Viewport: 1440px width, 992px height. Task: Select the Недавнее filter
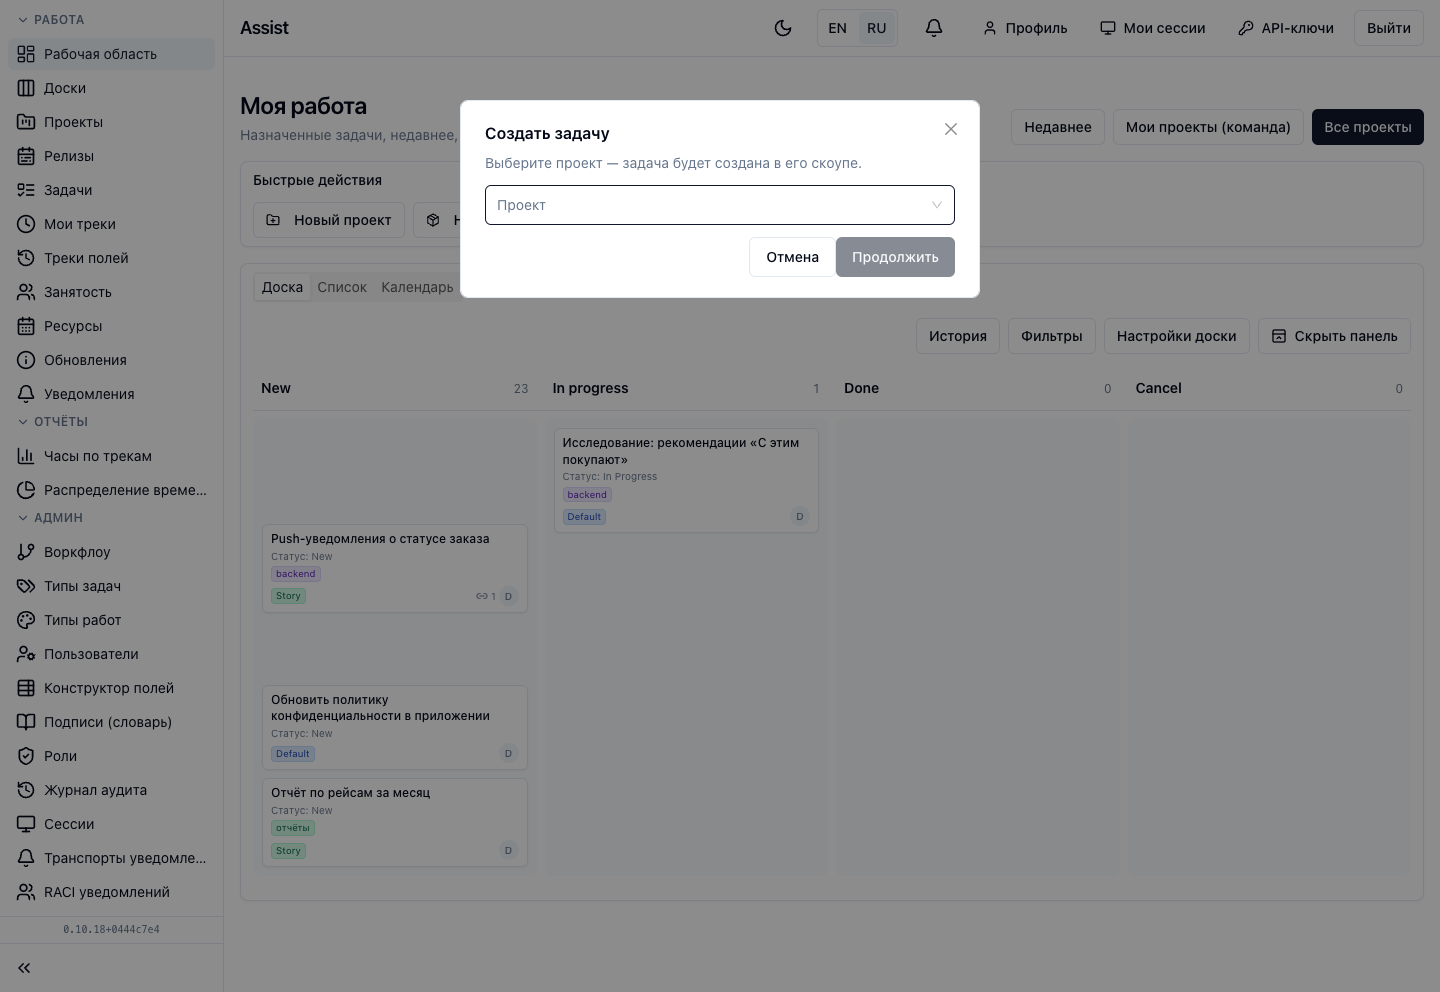click(x=1058, y=127)
